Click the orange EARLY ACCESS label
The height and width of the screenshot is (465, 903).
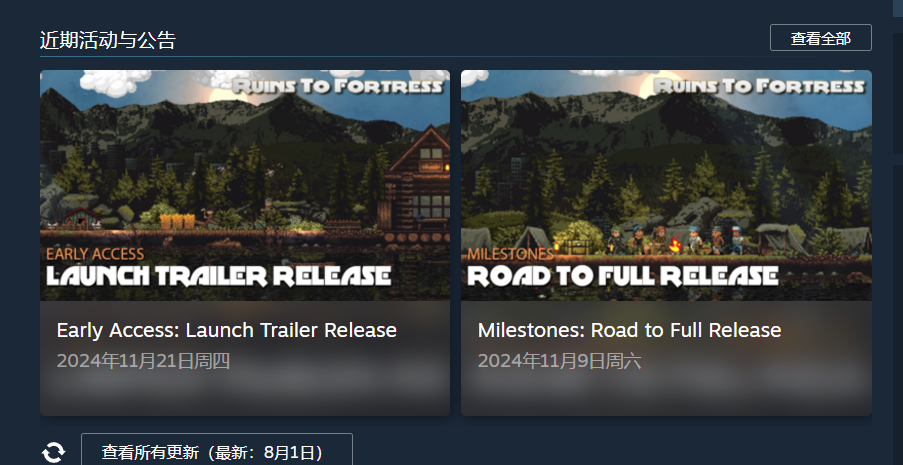click(95, 254)
